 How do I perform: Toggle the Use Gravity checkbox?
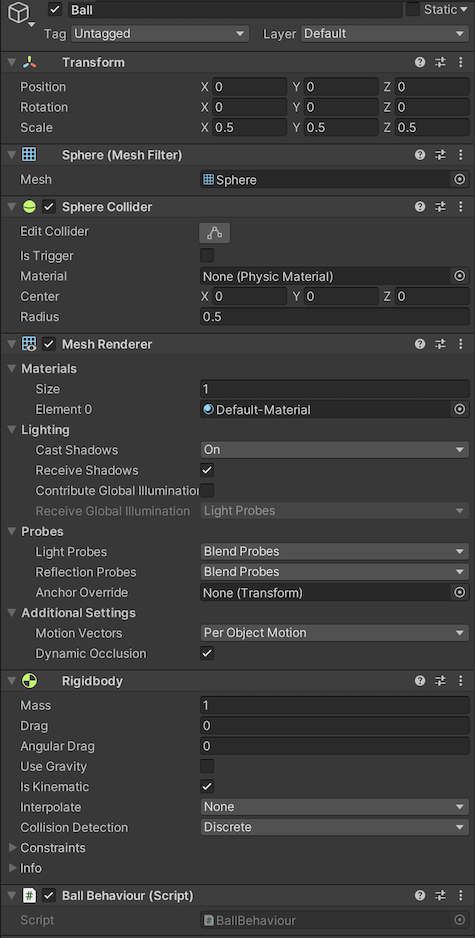pos(207,766)
